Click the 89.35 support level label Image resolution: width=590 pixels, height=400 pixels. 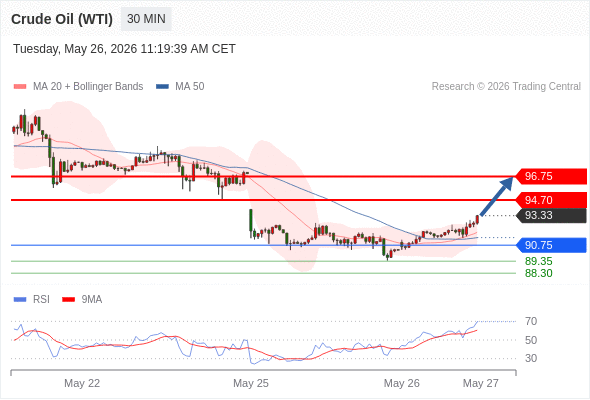pyautogui.click(x=538, y=261)
